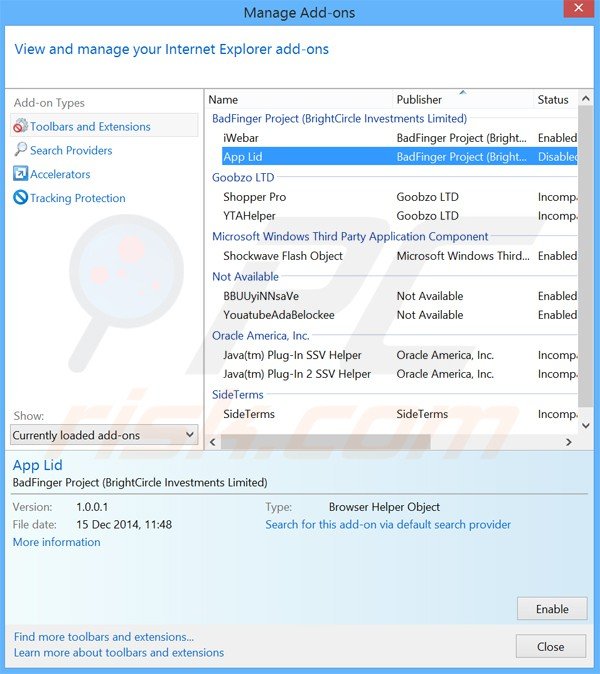Click the Search Providers magnifier icon

click(x=20, y=150)
